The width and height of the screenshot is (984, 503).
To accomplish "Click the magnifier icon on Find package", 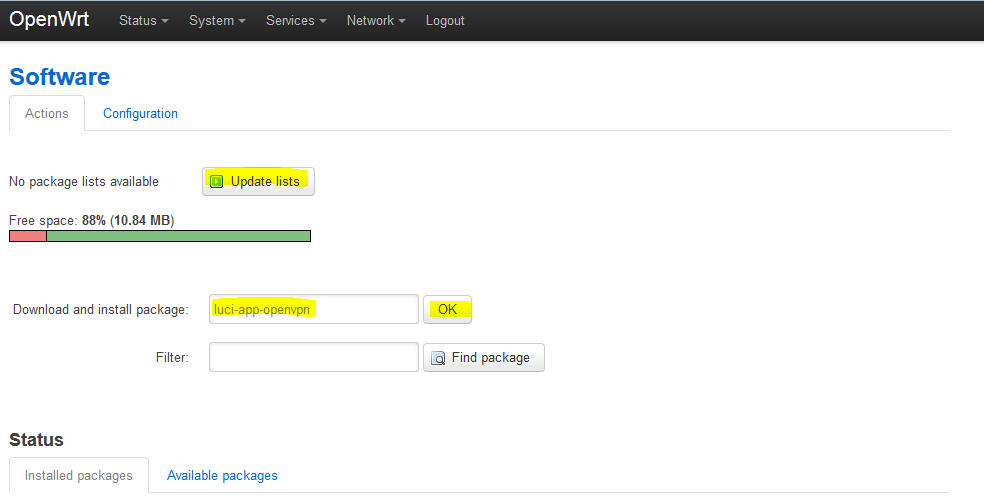I will coord(438,358).
